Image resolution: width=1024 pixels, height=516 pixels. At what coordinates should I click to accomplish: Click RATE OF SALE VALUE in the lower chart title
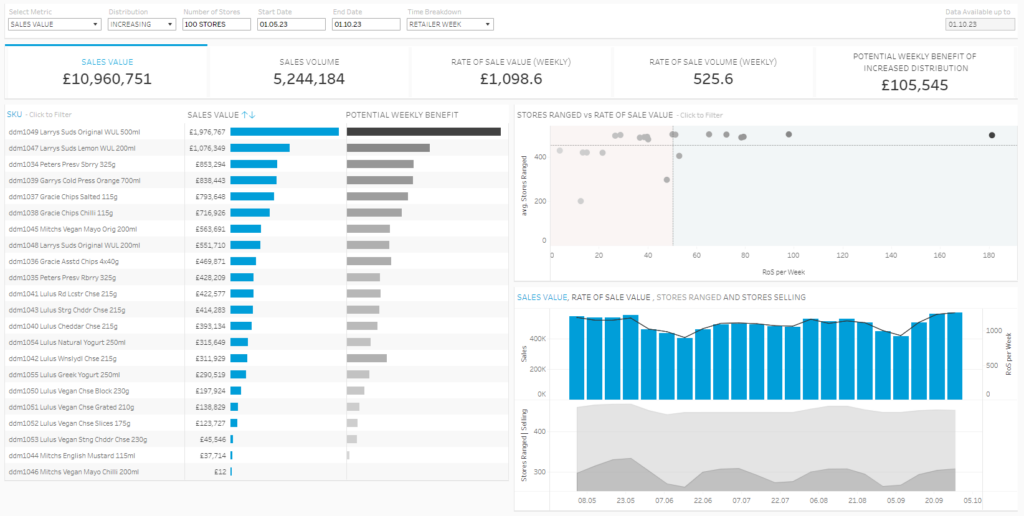click(611, 297)
